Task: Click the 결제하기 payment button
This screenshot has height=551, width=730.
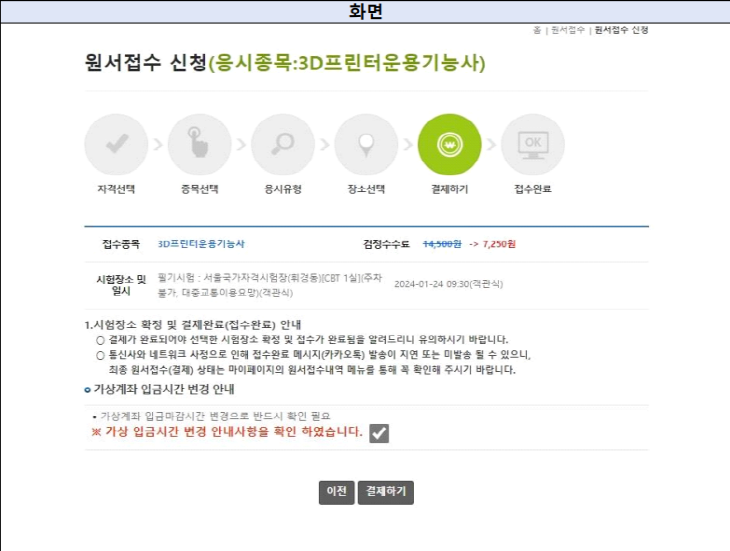Action: point(385,492)
